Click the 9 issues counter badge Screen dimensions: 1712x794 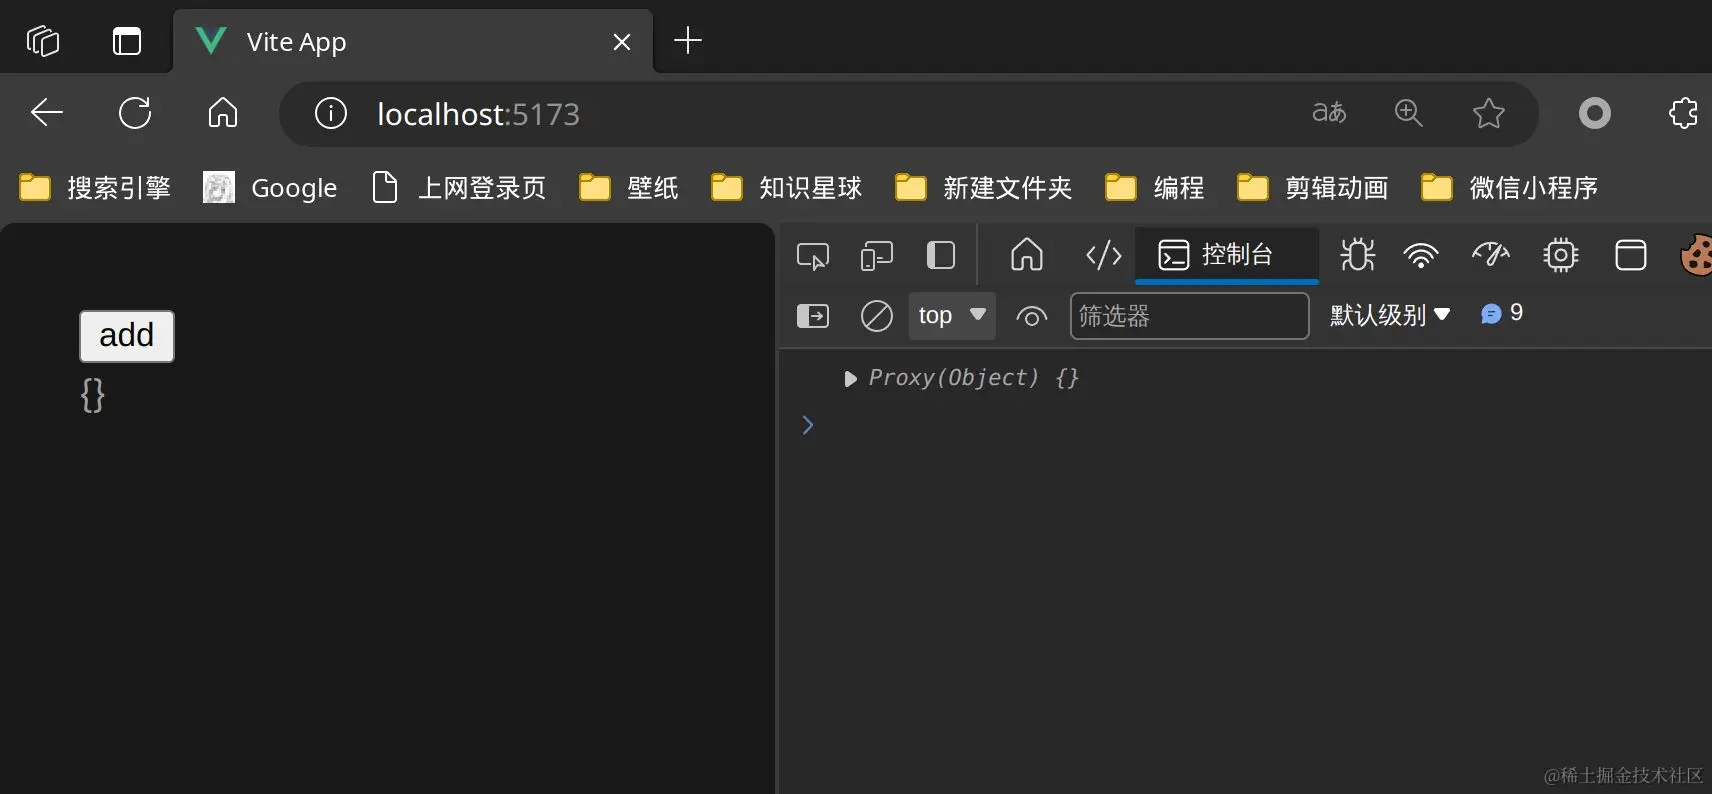pos(1502,314)
